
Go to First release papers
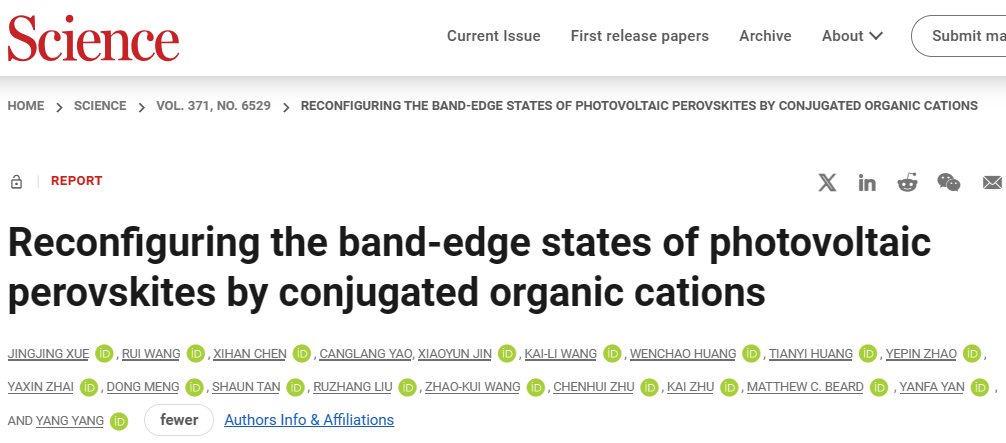(639, 36)
